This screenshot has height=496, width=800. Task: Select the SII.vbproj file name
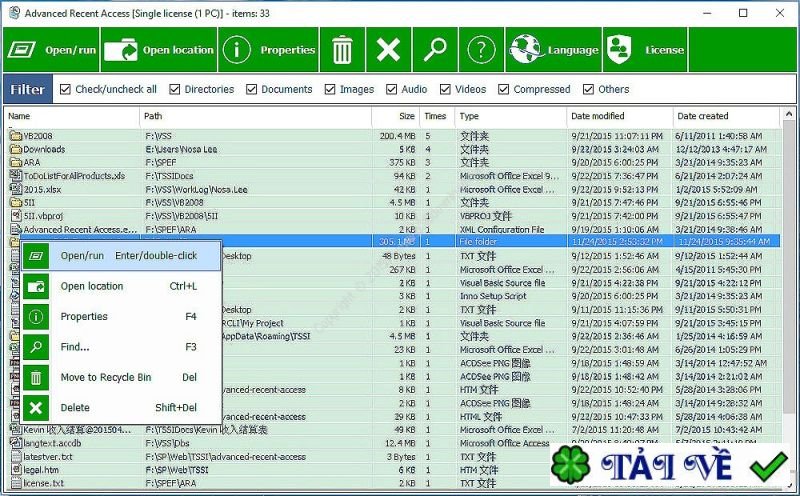coord(43,216)
